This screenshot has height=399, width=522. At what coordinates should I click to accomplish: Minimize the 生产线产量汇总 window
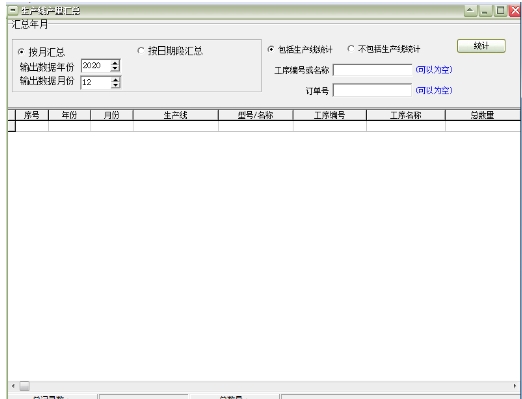point(485,11)
